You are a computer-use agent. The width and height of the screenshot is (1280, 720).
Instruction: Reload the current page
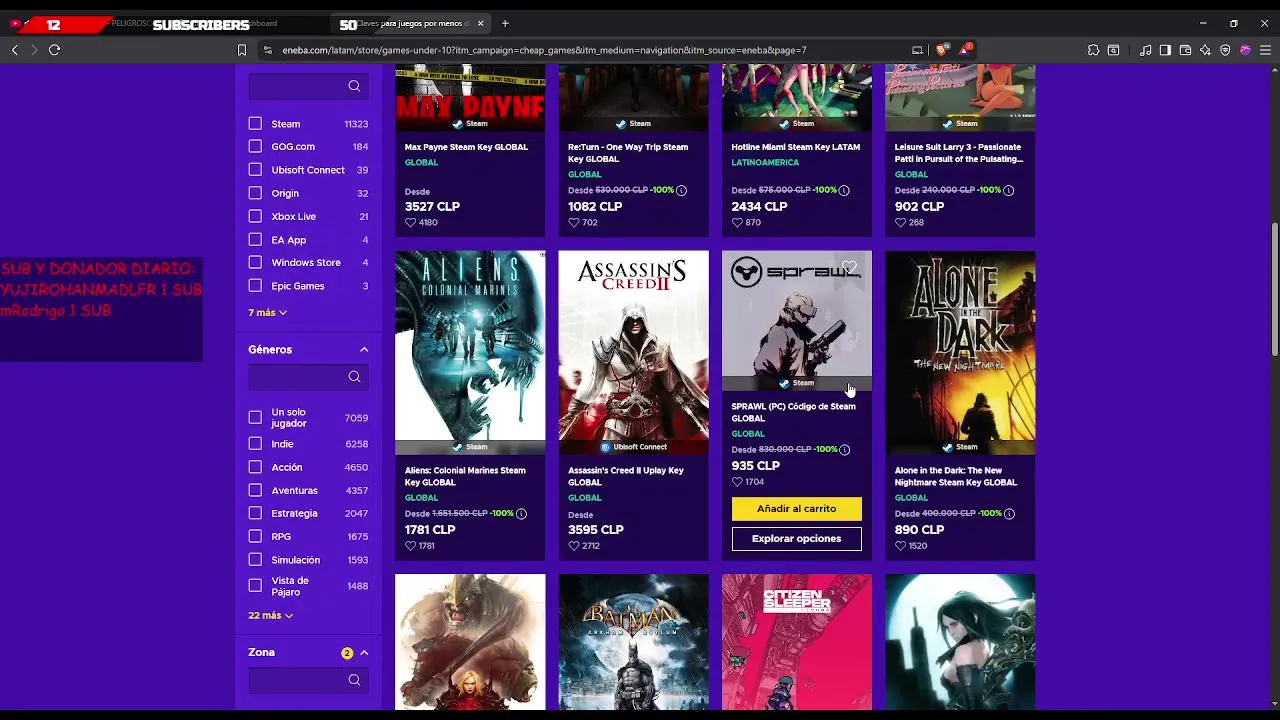[54, 50]
